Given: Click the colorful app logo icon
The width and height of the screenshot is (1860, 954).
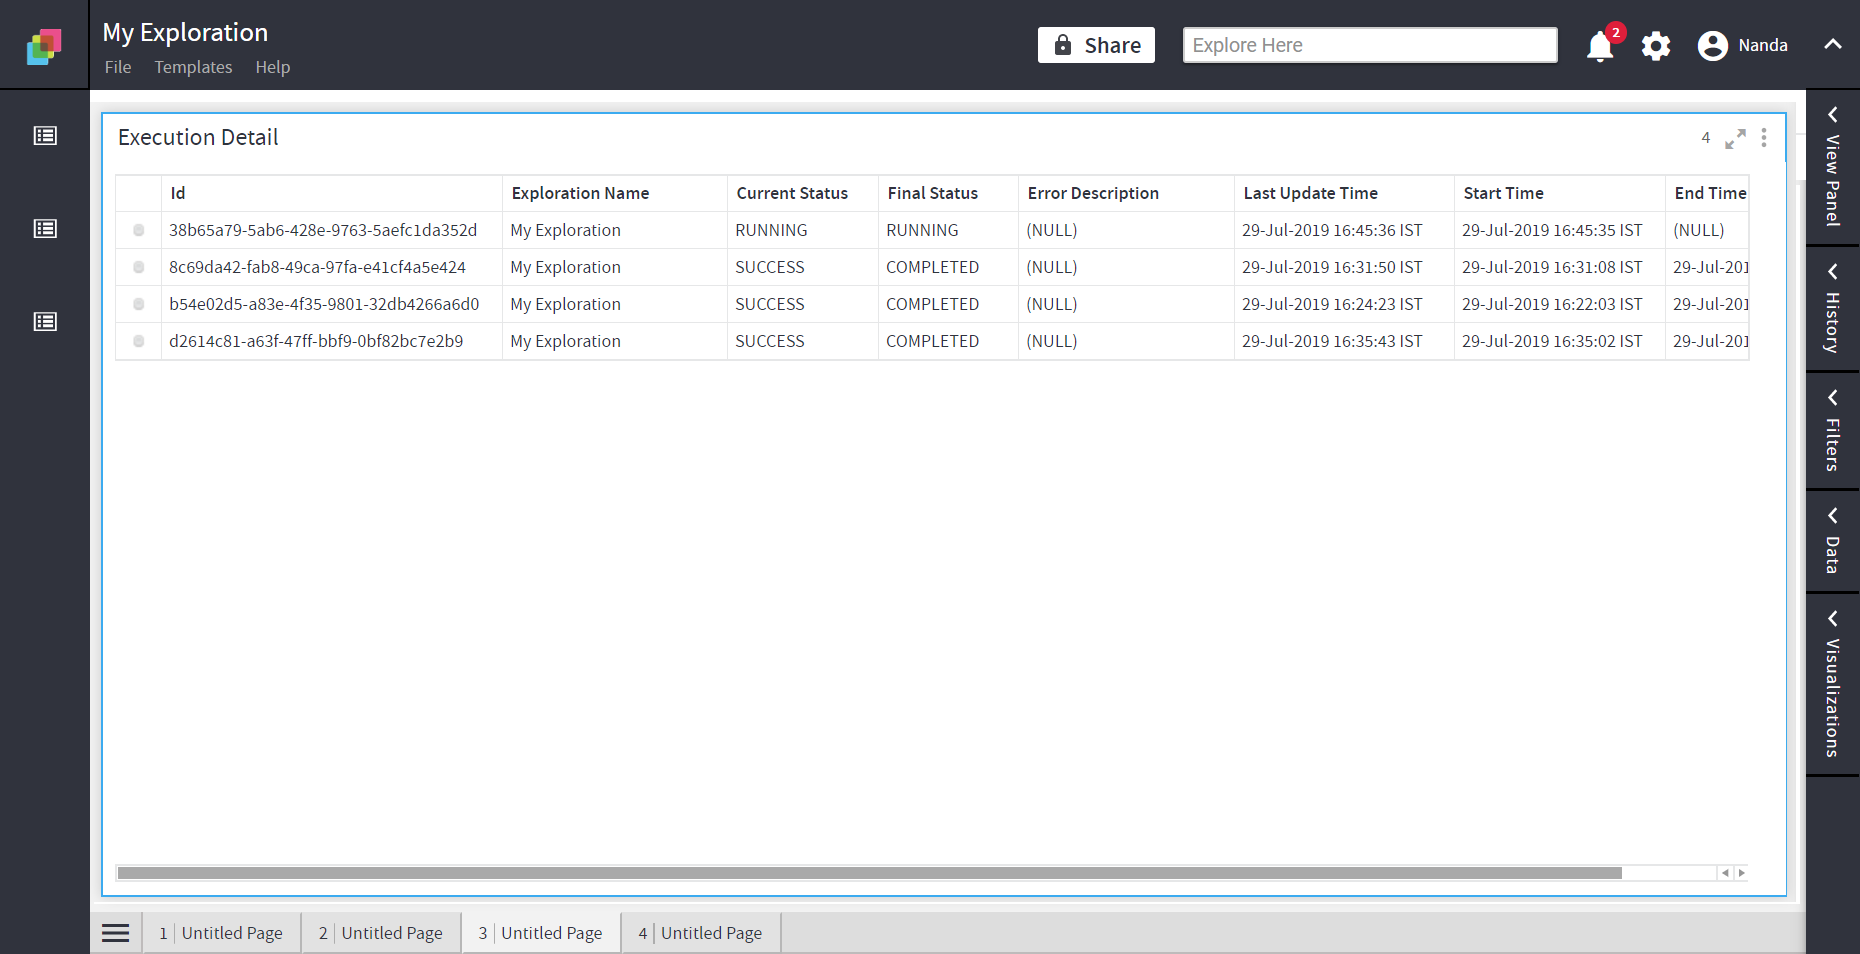Looking at the screenshot, I should 44,46.
